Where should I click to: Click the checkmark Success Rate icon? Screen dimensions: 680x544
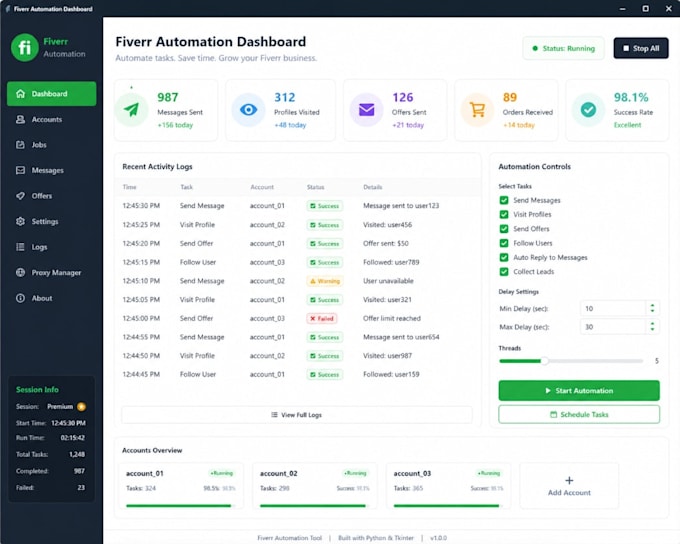588,110
